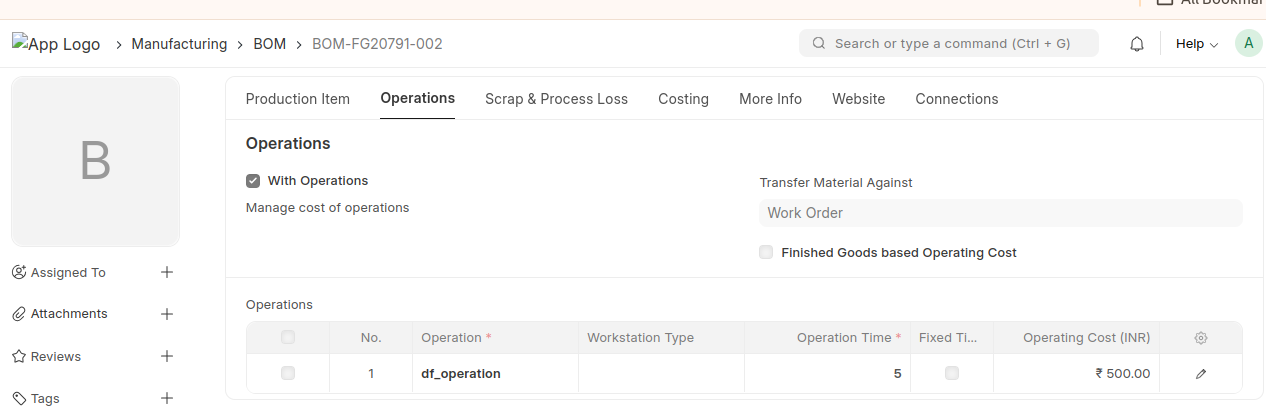Open the Transfer Material Against dropdown

1000,213
